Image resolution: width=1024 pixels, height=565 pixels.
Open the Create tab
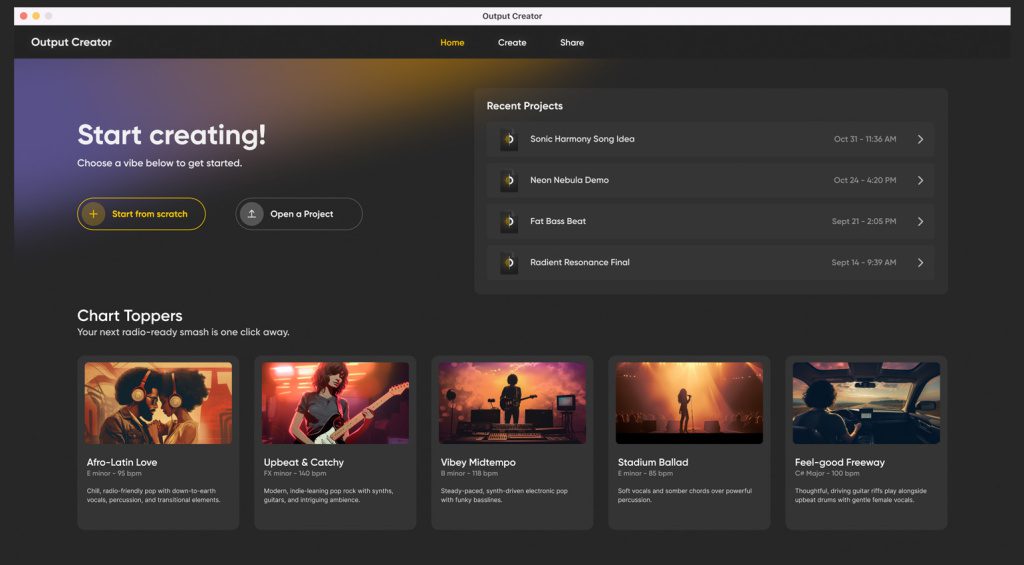[x=512, y=43]
